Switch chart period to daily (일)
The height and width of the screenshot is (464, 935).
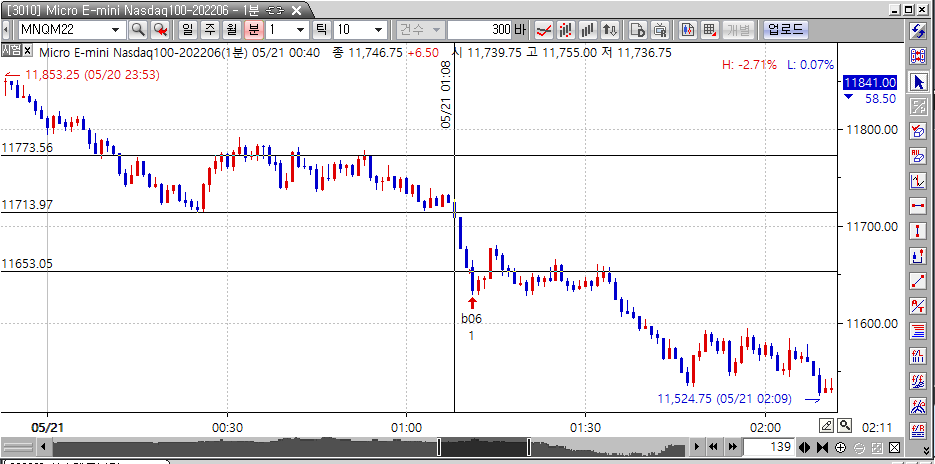(x=187, y=29)
